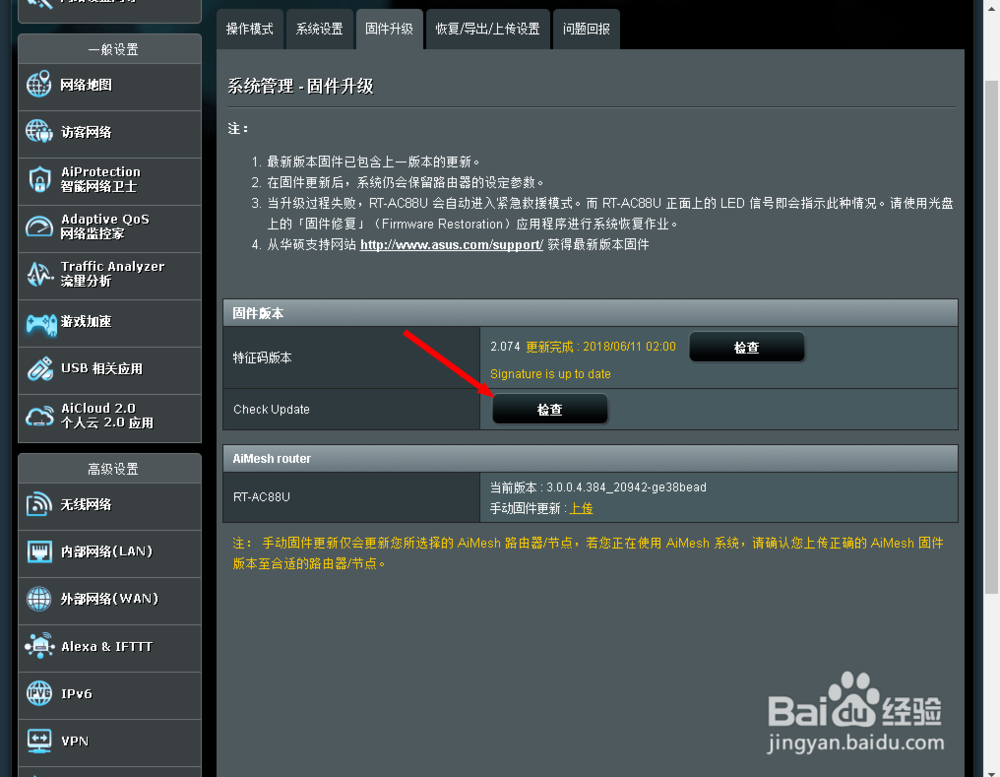1000x777 pixels.
Task: Click 'Signature is up to date' text
Action: 550,374
